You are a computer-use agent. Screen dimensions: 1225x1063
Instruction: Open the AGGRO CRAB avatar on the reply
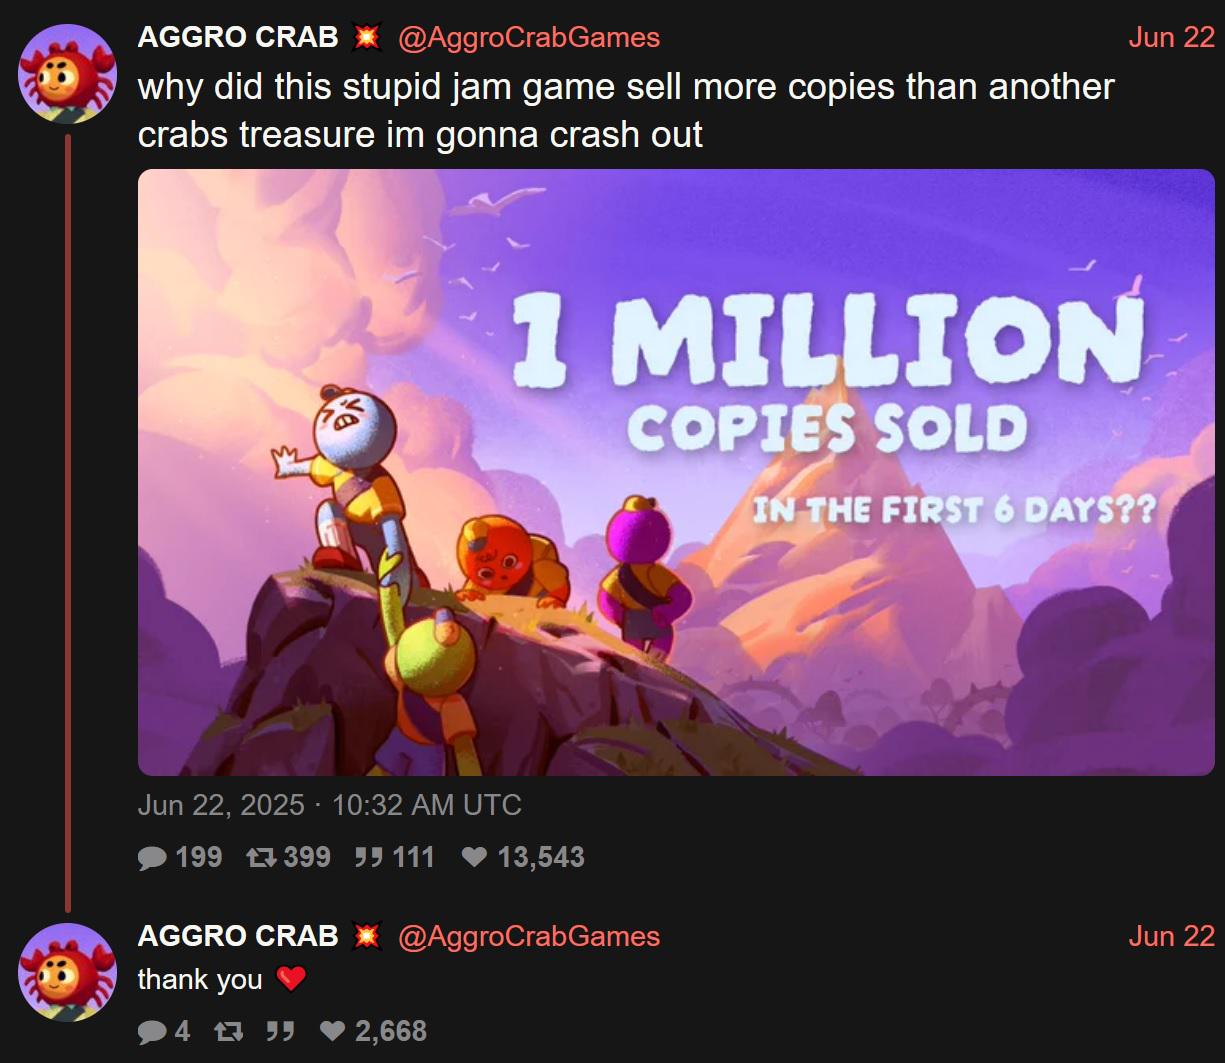point(68,972)
